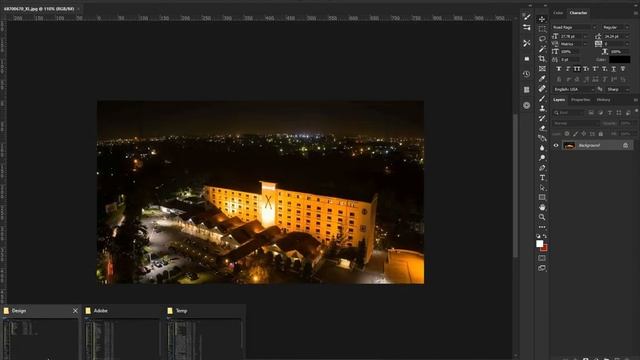Open the layer blend mode dropdown
Viewport: 640px width, 360px height.
576,123
